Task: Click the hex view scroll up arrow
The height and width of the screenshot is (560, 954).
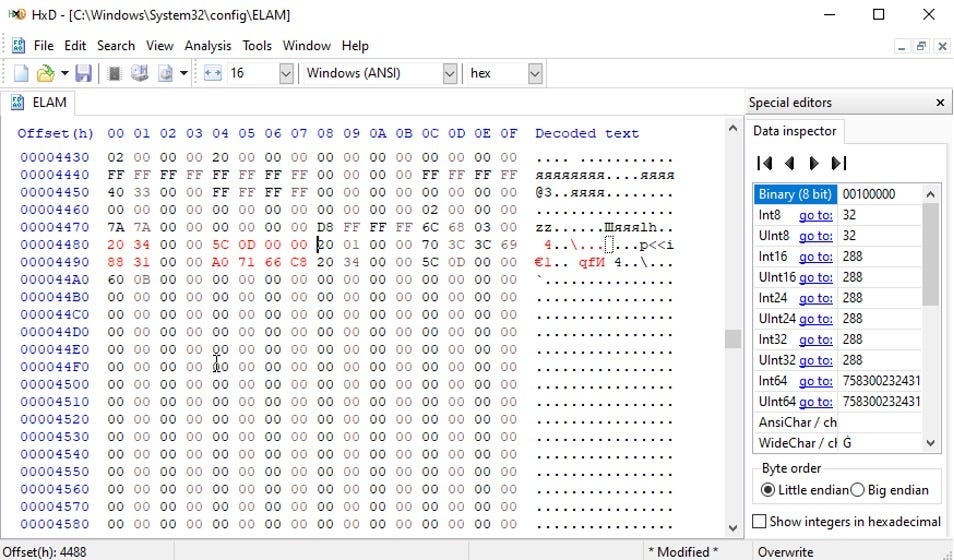Action: point(733,128)
